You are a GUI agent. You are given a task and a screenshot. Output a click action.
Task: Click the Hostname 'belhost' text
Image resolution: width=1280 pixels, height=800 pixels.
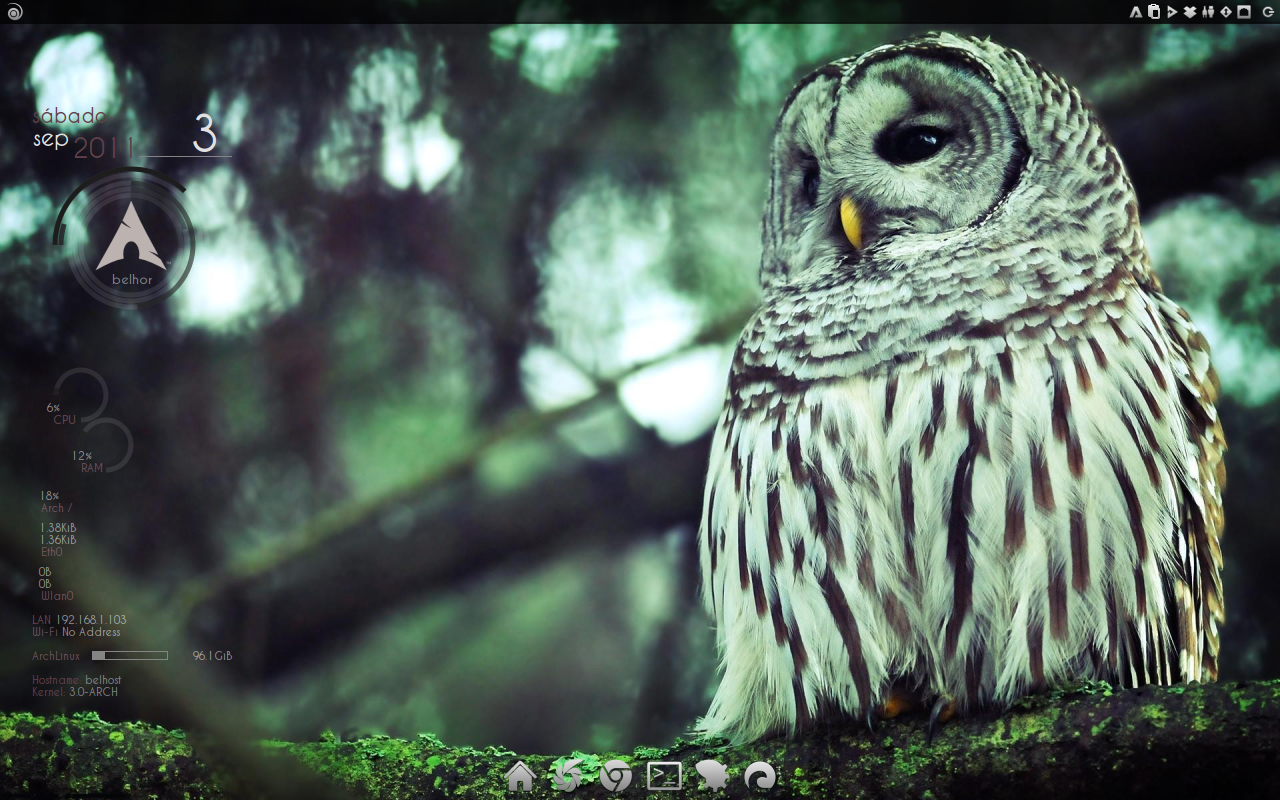pyautogui.click(x=103, y=680)
